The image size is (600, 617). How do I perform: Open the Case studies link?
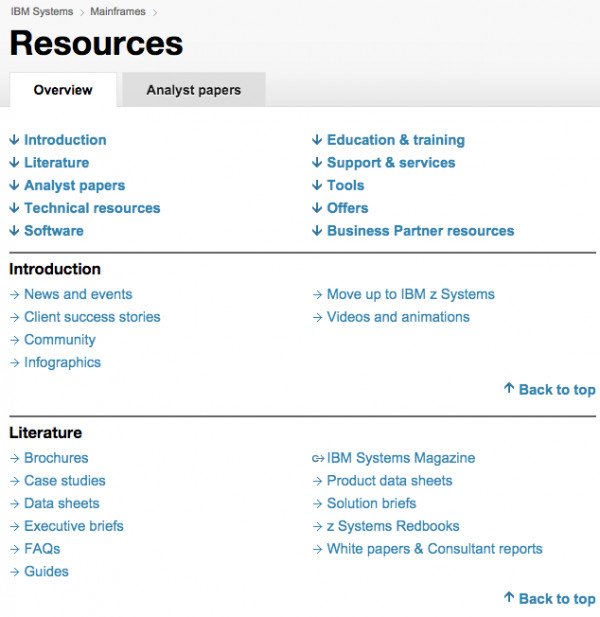[x=65, y=480]
